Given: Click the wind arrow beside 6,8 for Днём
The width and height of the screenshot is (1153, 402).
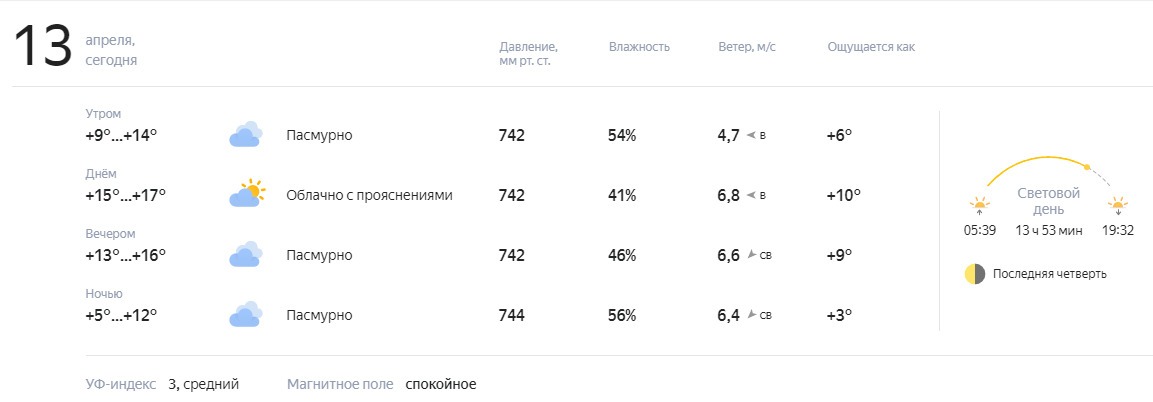Looking at the screenshot, I should (751, 195).
